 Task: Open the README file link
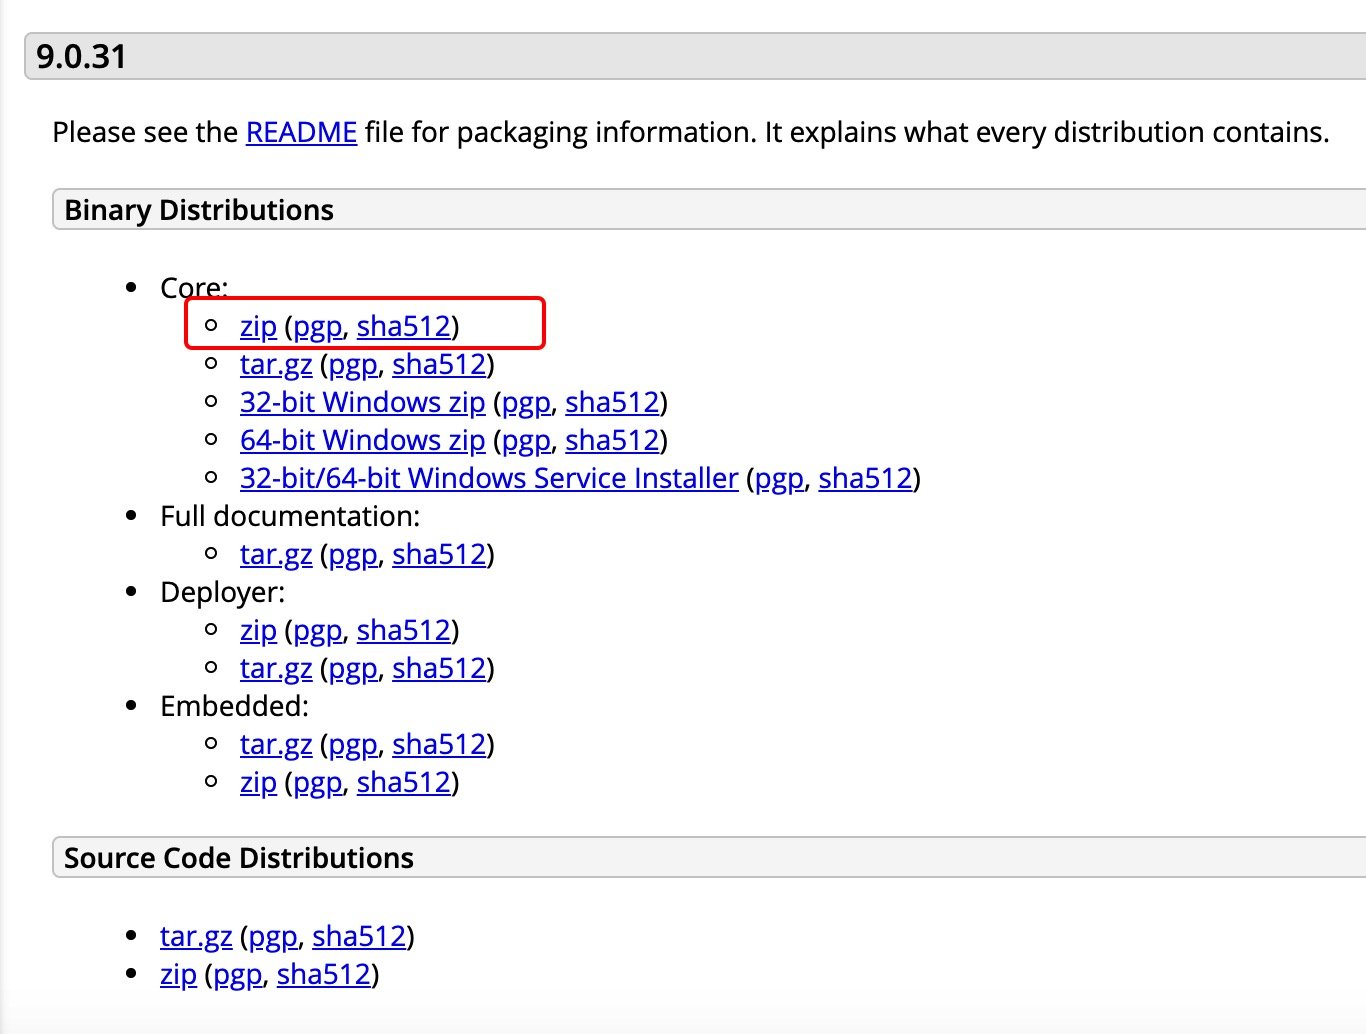click(301, 132)
